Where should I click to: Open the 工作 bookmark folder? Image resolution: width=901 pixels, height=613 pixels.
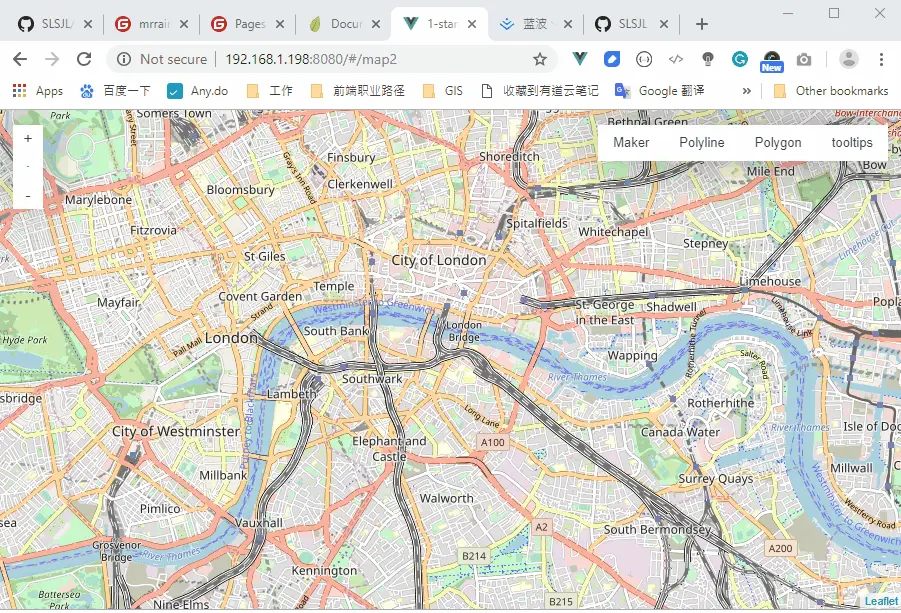tap(269, 91)
